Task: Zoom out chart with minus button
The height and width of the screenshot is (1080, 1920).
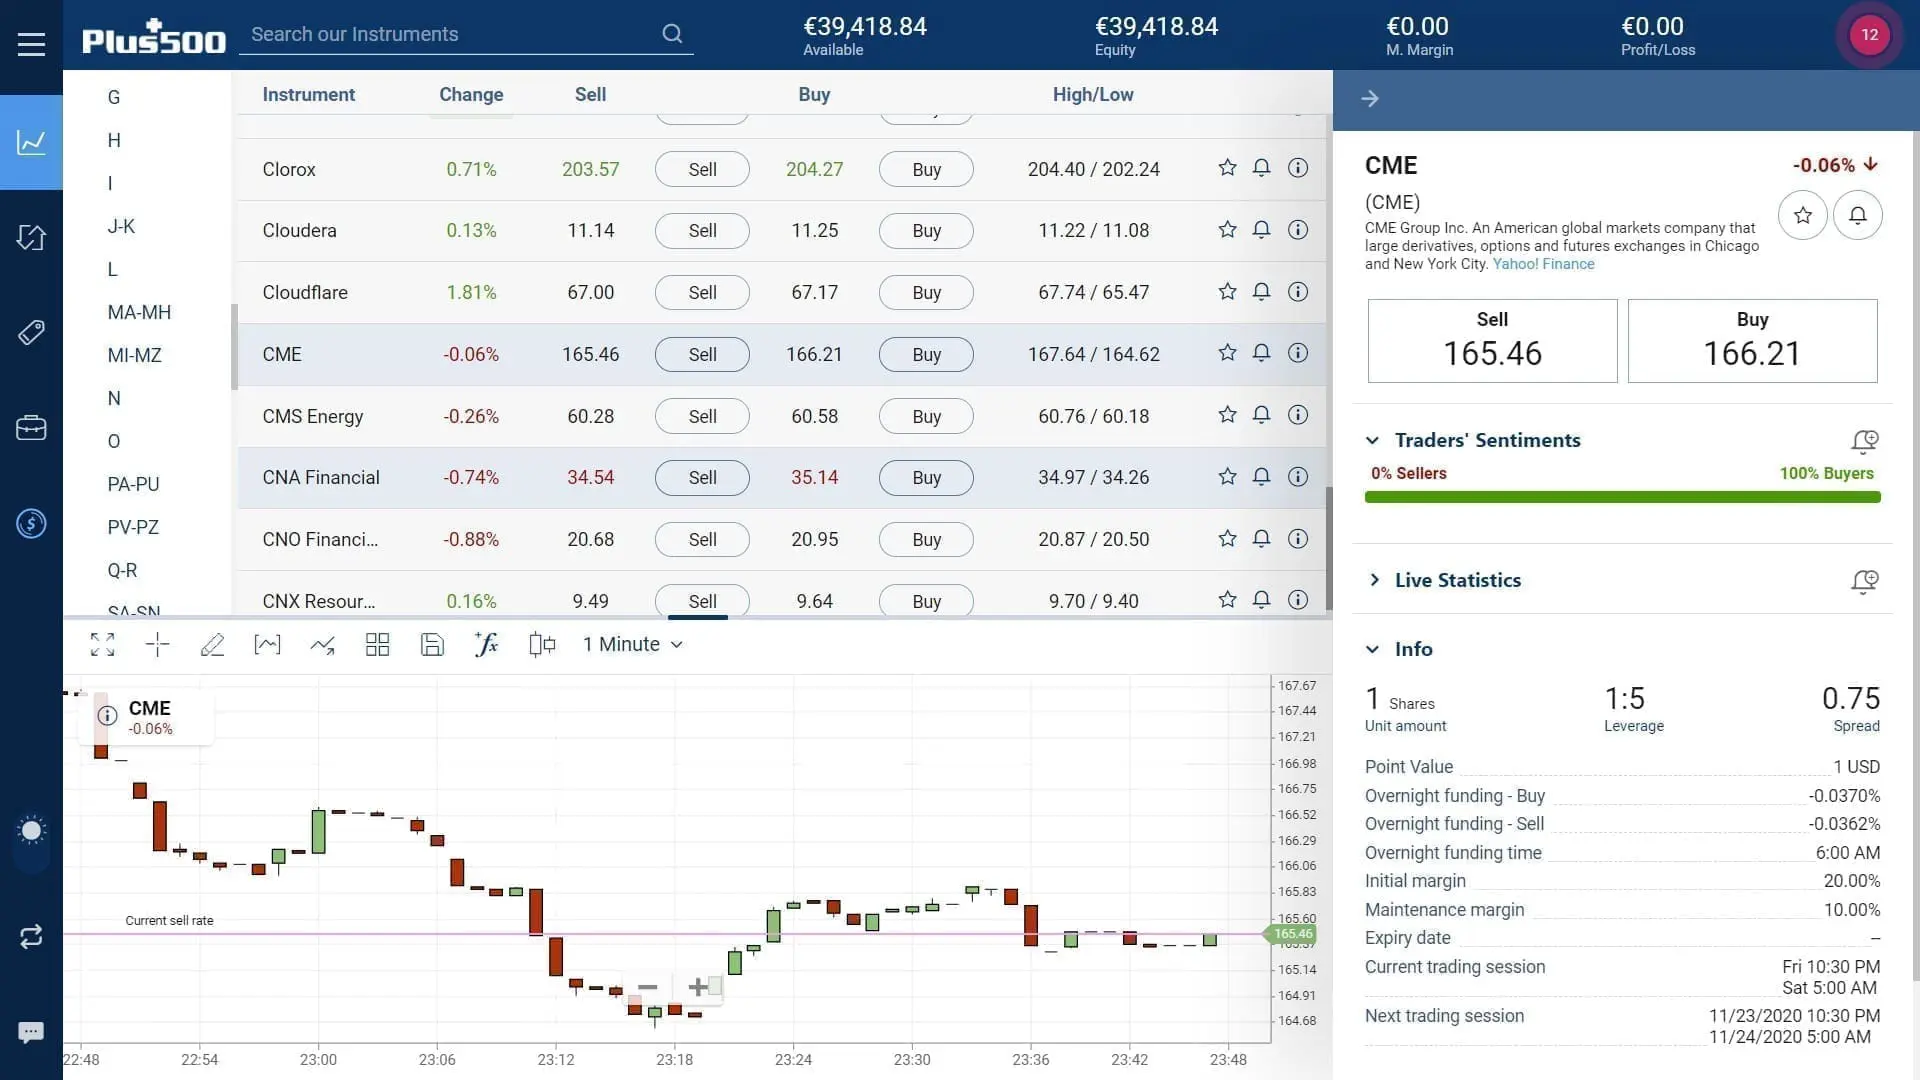Action: [x=647, y=987]
